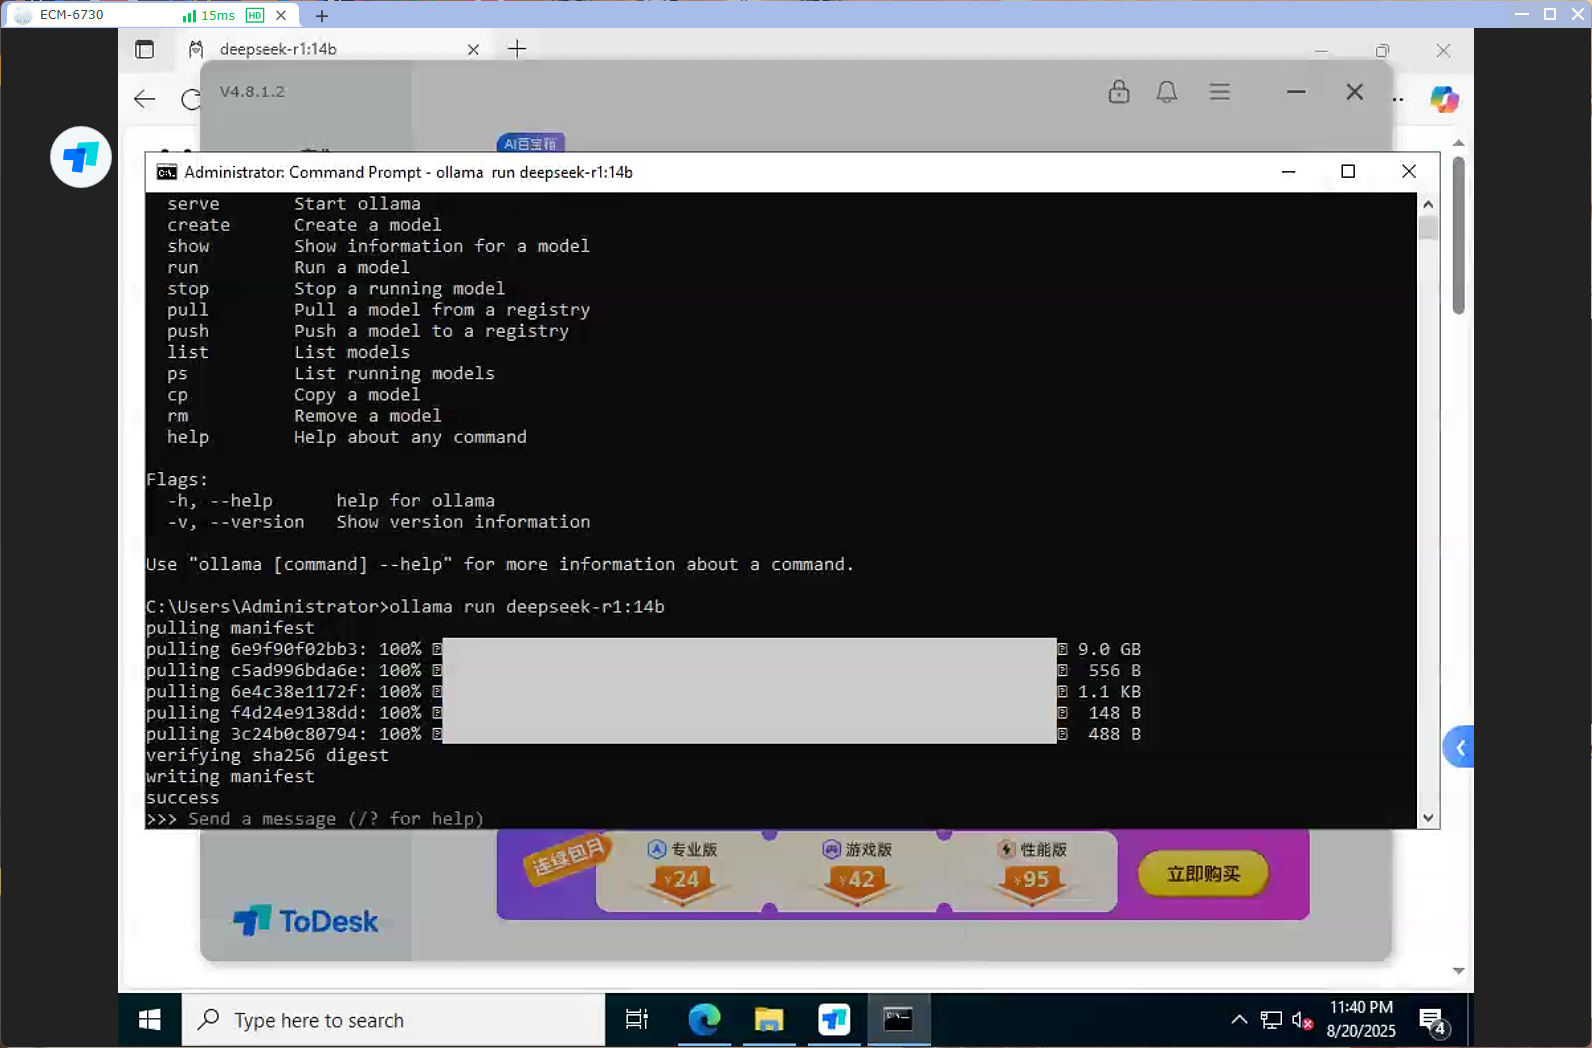Viewport: 1592px width, 1048px height.
Task: Click the Command Prompt title bar icon
Action: [167, 172]
